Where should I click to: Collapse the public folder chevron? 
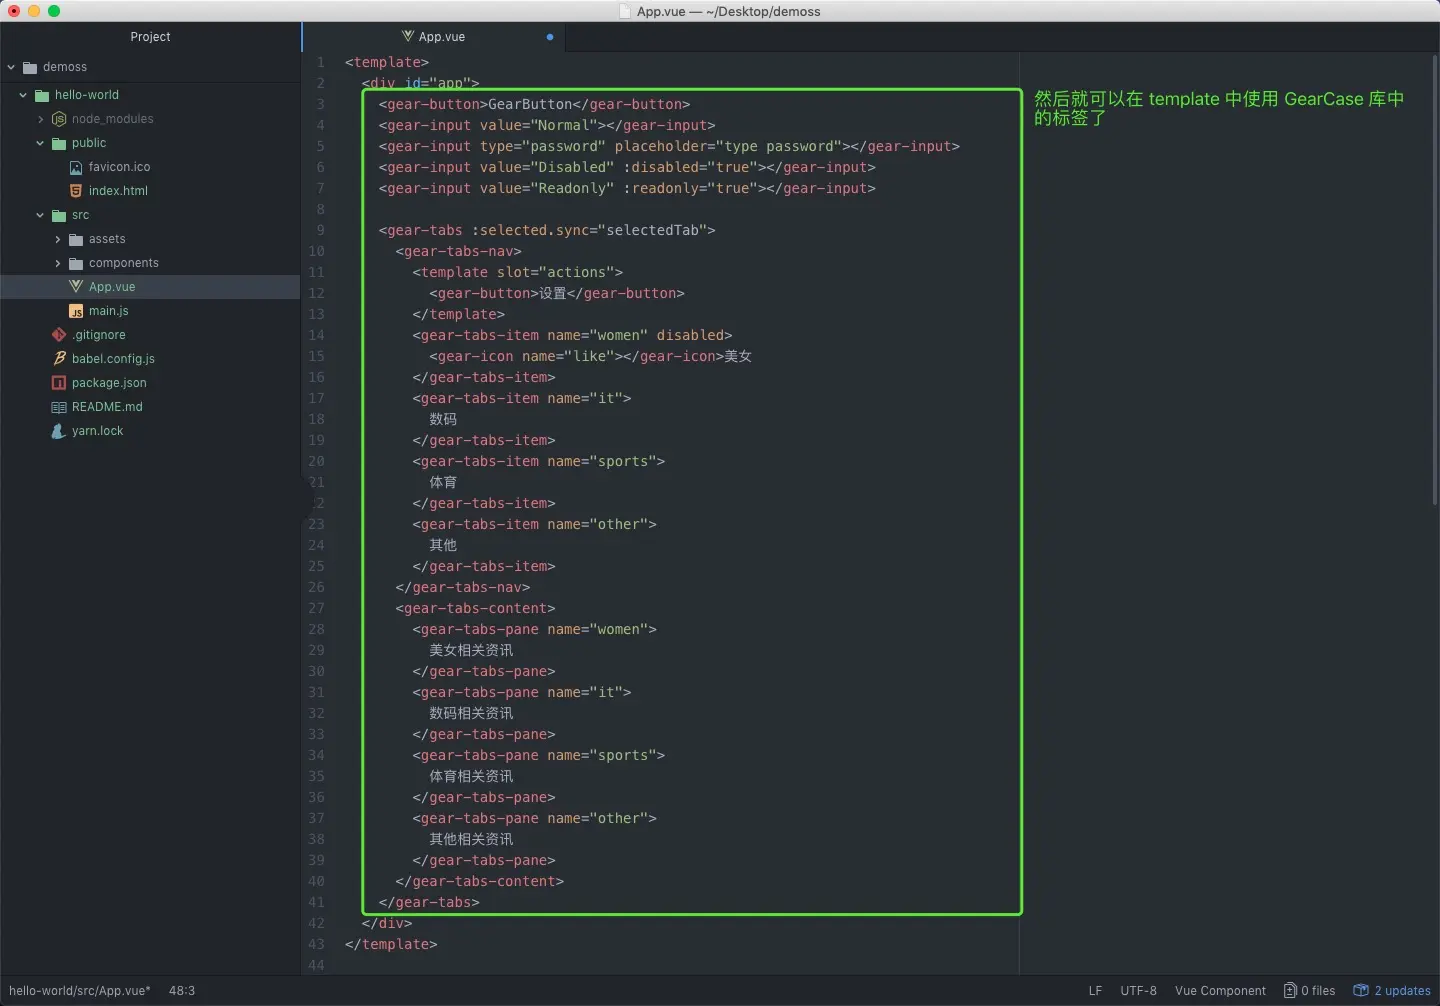tap(40, 143)
